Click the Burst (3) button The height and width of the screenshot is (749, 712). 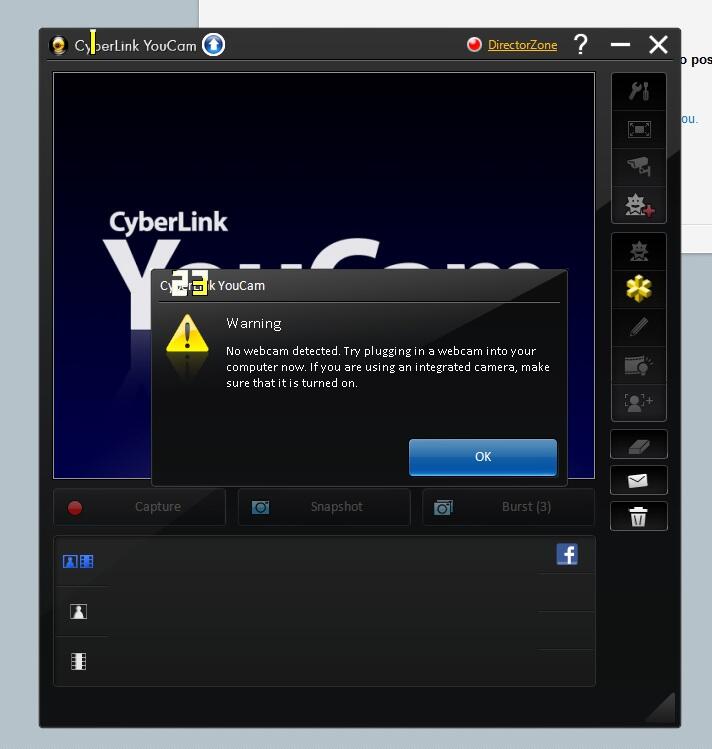[509, 507]
